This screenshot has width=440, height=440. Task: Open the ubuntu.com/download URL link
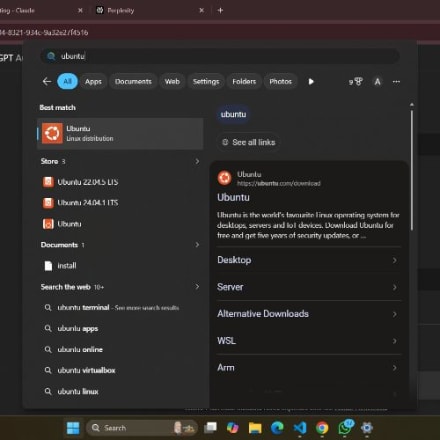pos(279,183)
